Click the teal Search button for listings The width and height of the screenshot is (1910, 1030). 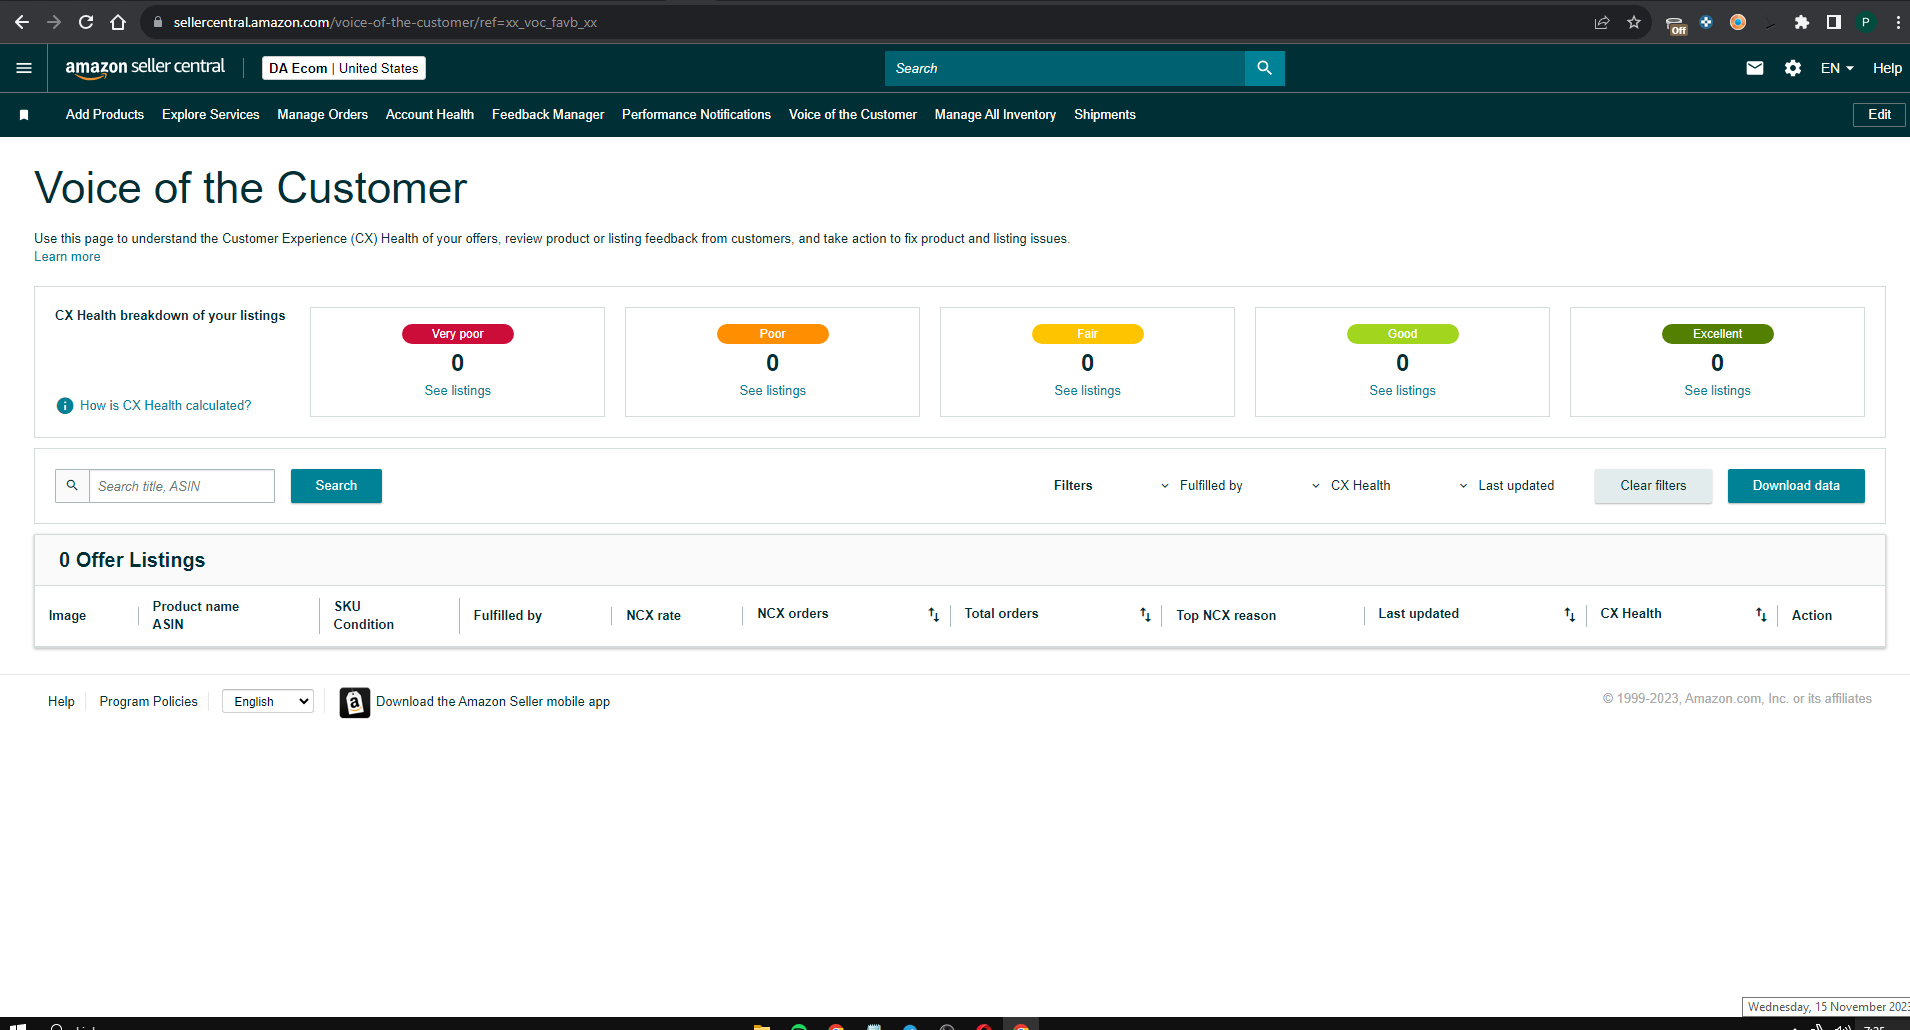click(336, 485)
